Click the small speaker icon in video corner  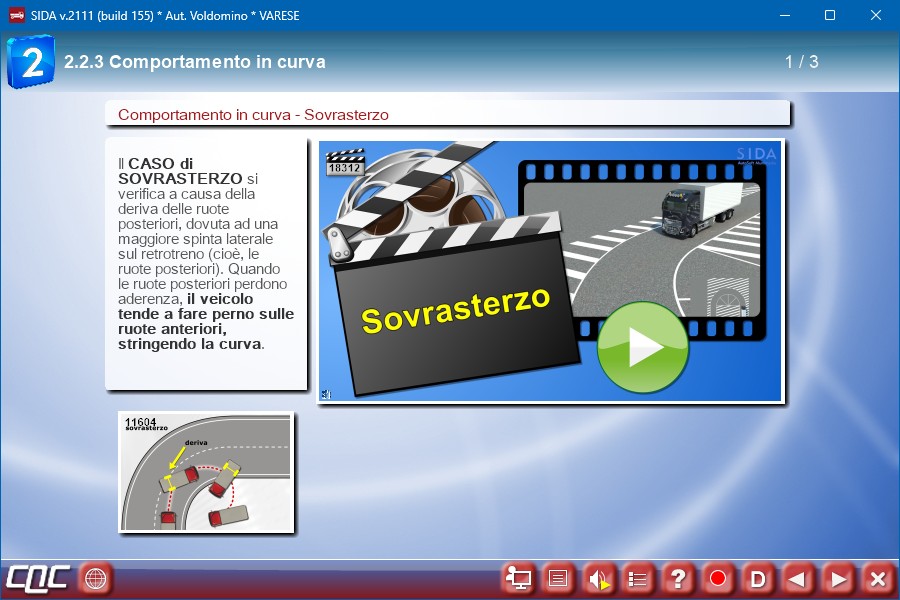pos(326,395)
